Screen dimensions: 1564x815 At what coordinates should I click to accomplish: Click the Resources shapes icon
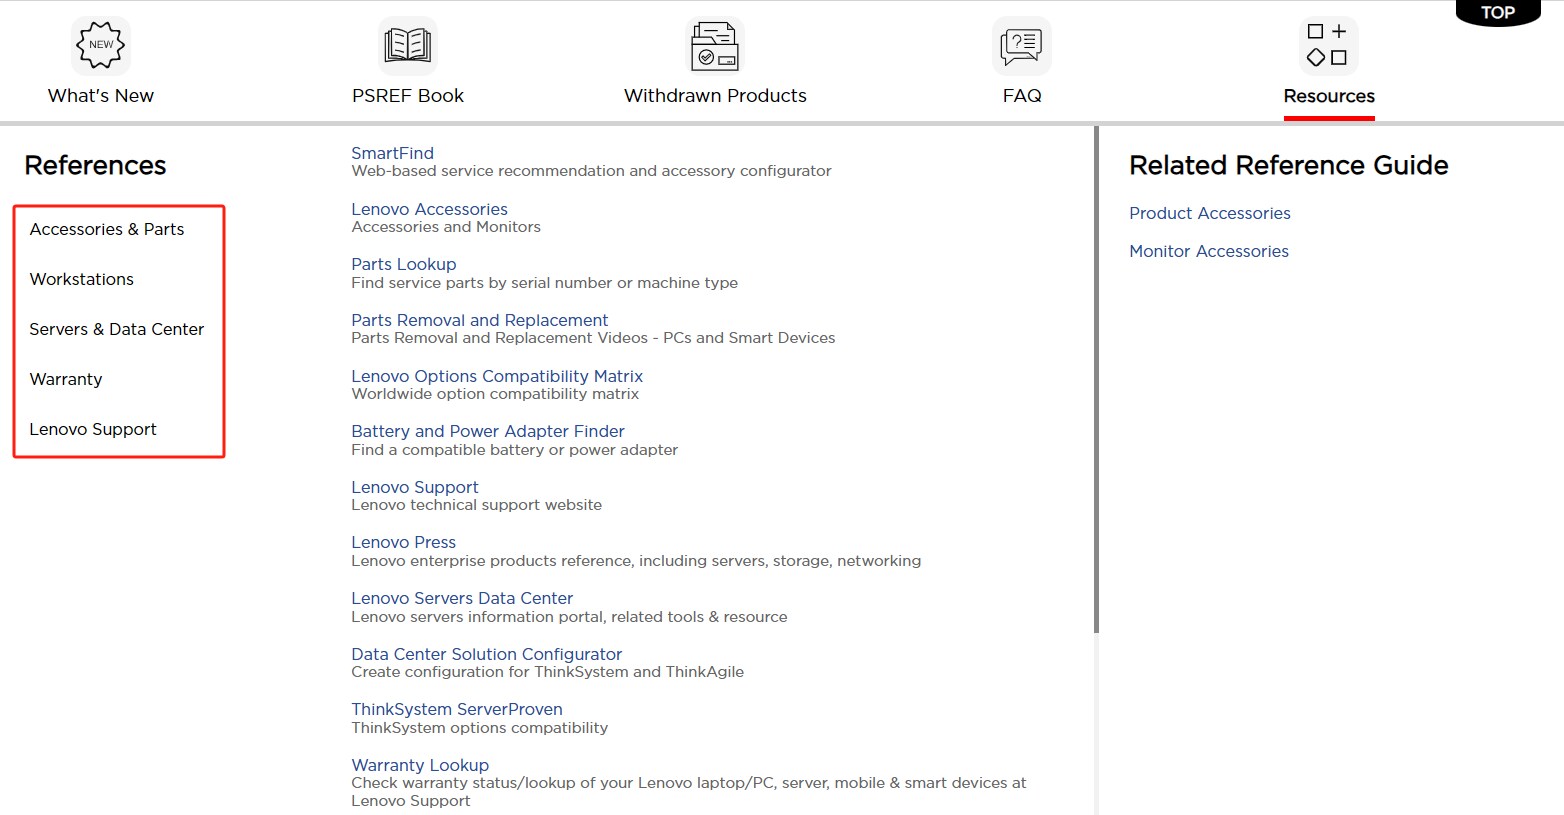pos(1328,46)
